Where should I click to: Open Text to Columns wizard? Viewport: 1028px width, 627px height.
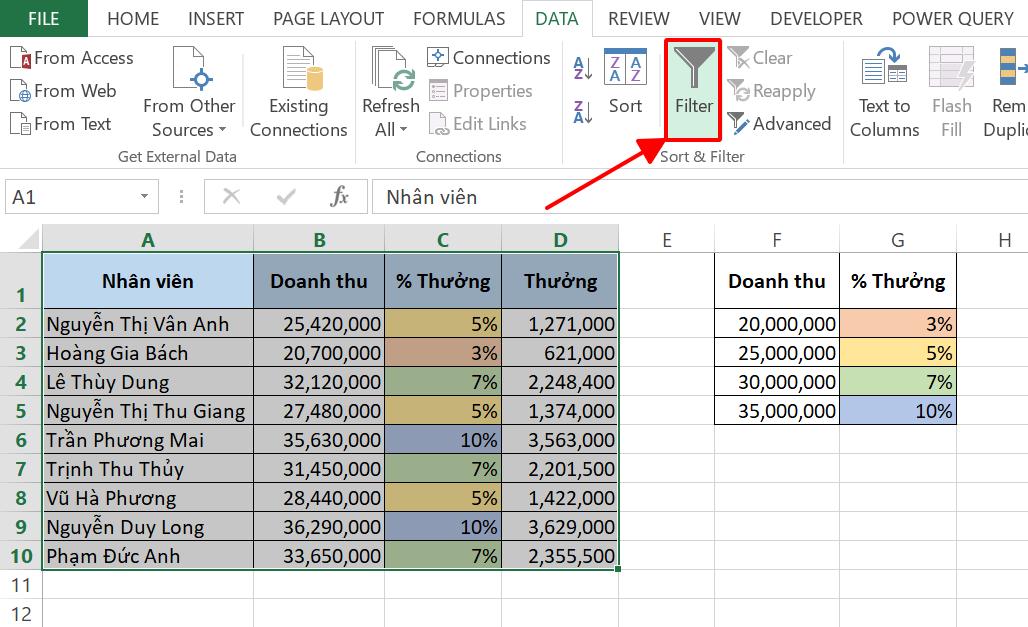point(884,70)
